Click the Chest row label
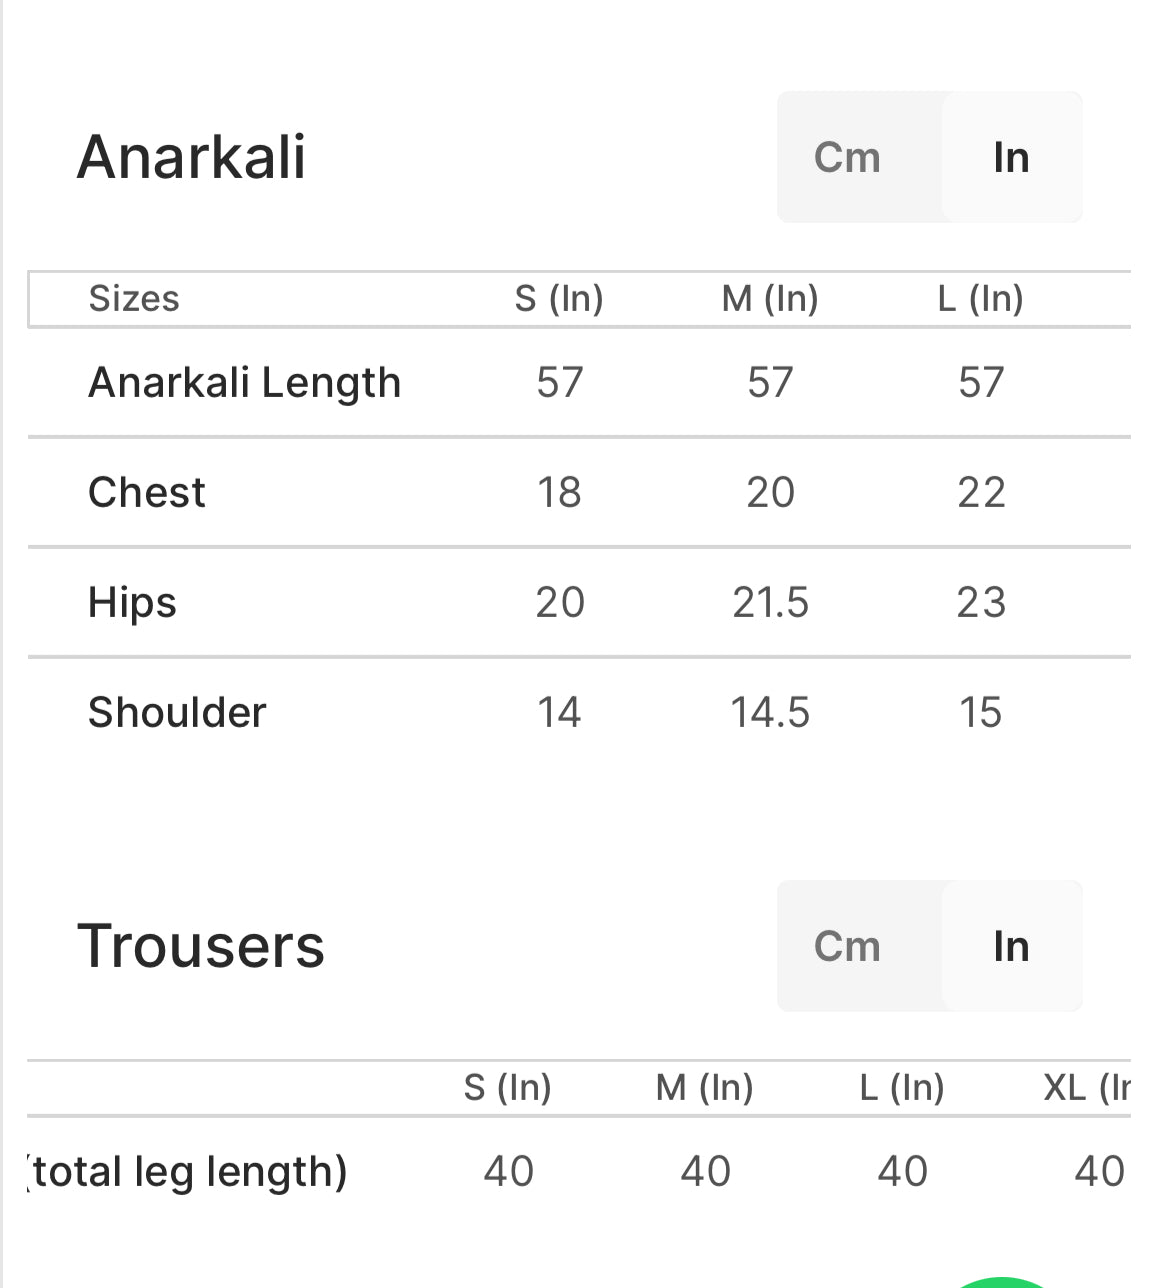Image resolution: width=1162 pixels, height=1288 pixels. pyautogui.click(x=147, y=492)
